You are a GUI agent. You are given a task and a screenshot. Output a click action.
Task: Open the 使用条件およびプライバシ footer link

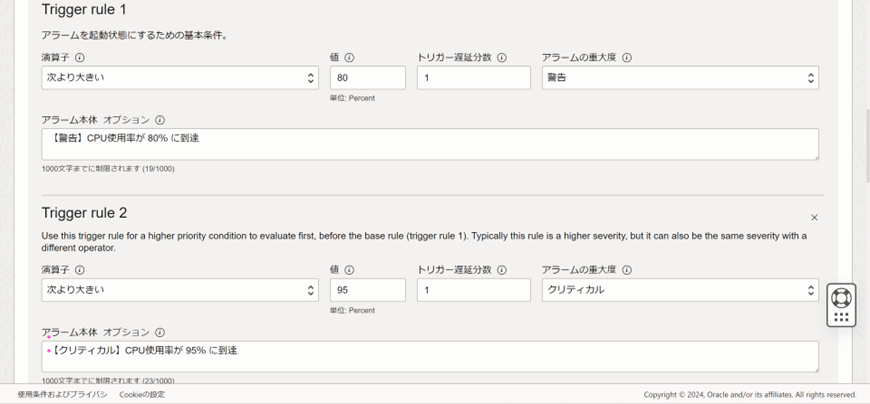pos(63,395)
